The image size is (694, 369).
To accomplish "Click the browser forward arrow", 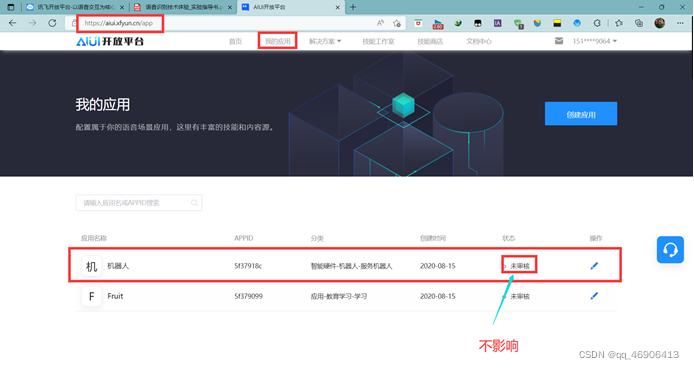I will pyautogui.click(x=32, y=23).
